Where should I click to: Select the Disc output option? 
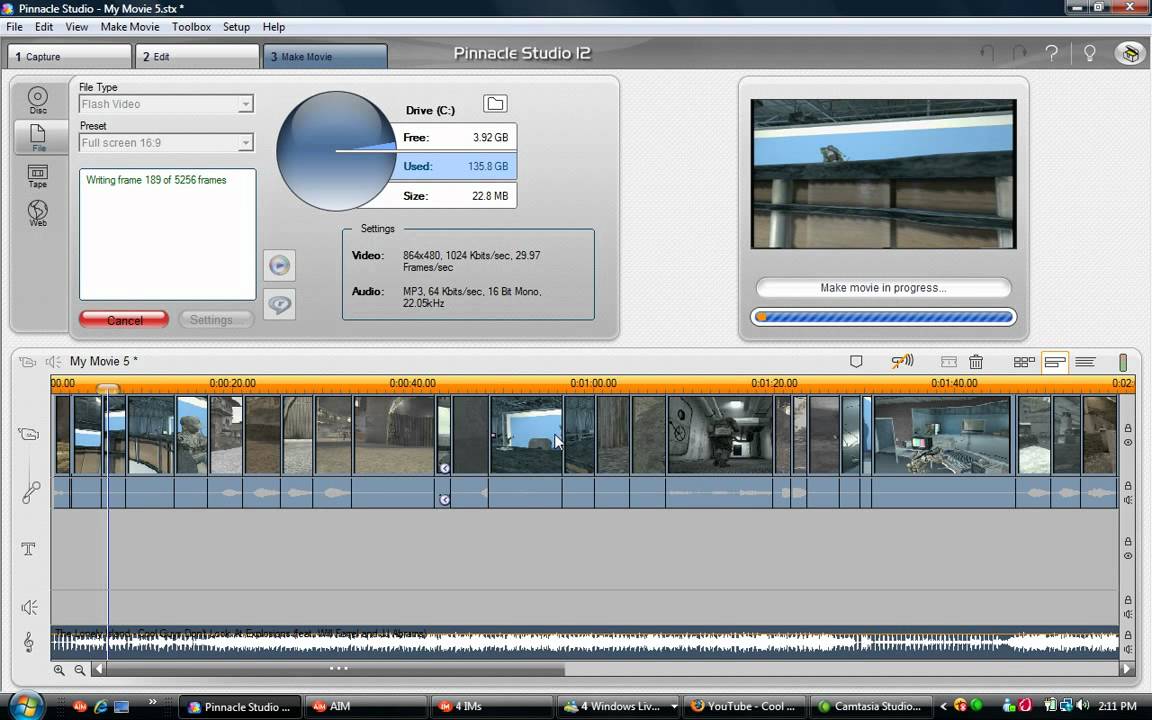click(x=38, y=100)
